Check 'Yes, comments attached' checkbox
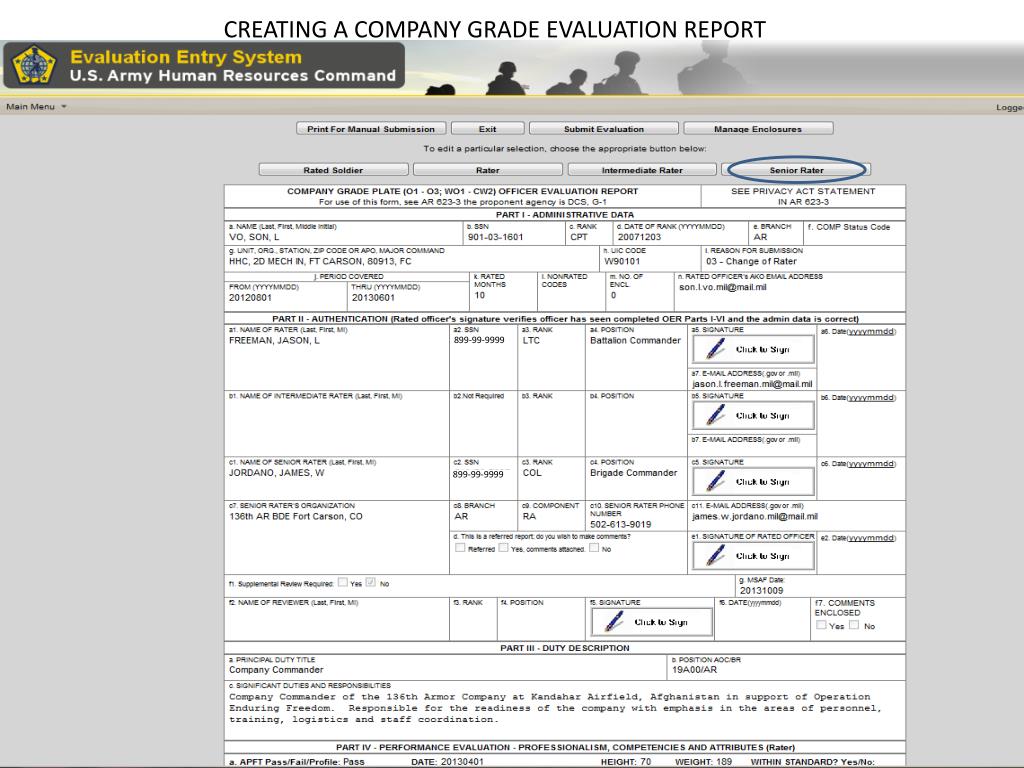The height and width of the screenshot is (768, 1024). pos(504,548)
